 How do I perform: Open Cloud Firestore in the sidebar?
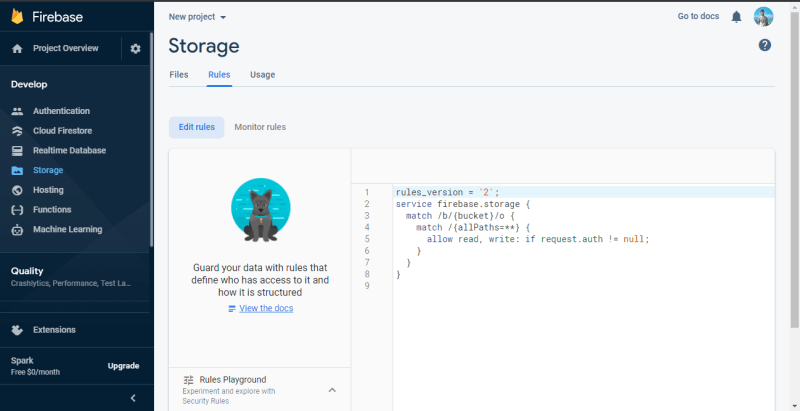(63, 131)
